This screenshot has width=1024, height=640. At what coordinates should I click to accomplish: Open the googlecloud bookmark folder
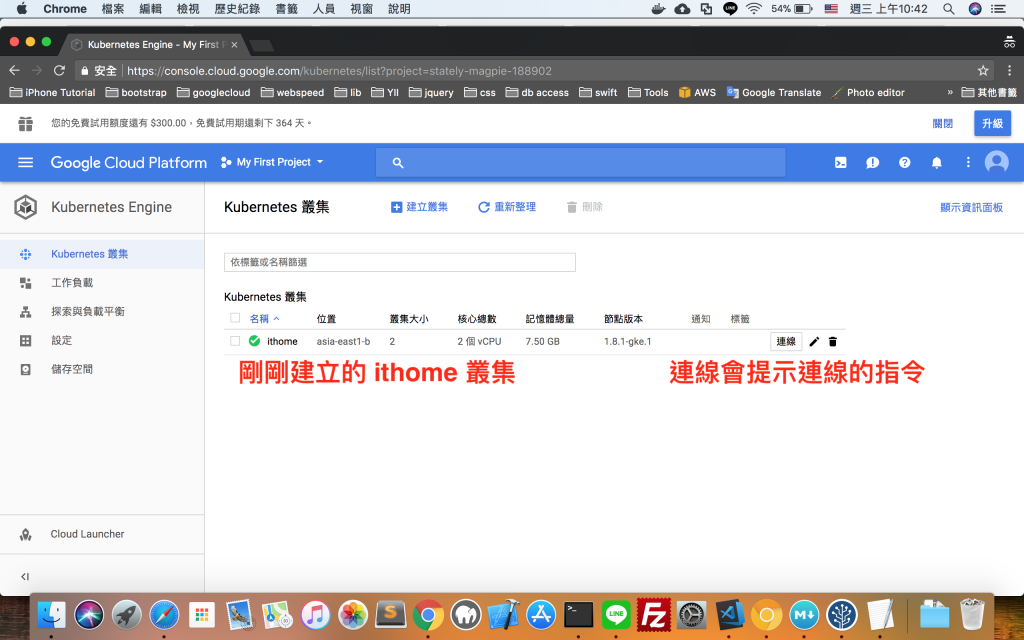[x=214, y=92]
